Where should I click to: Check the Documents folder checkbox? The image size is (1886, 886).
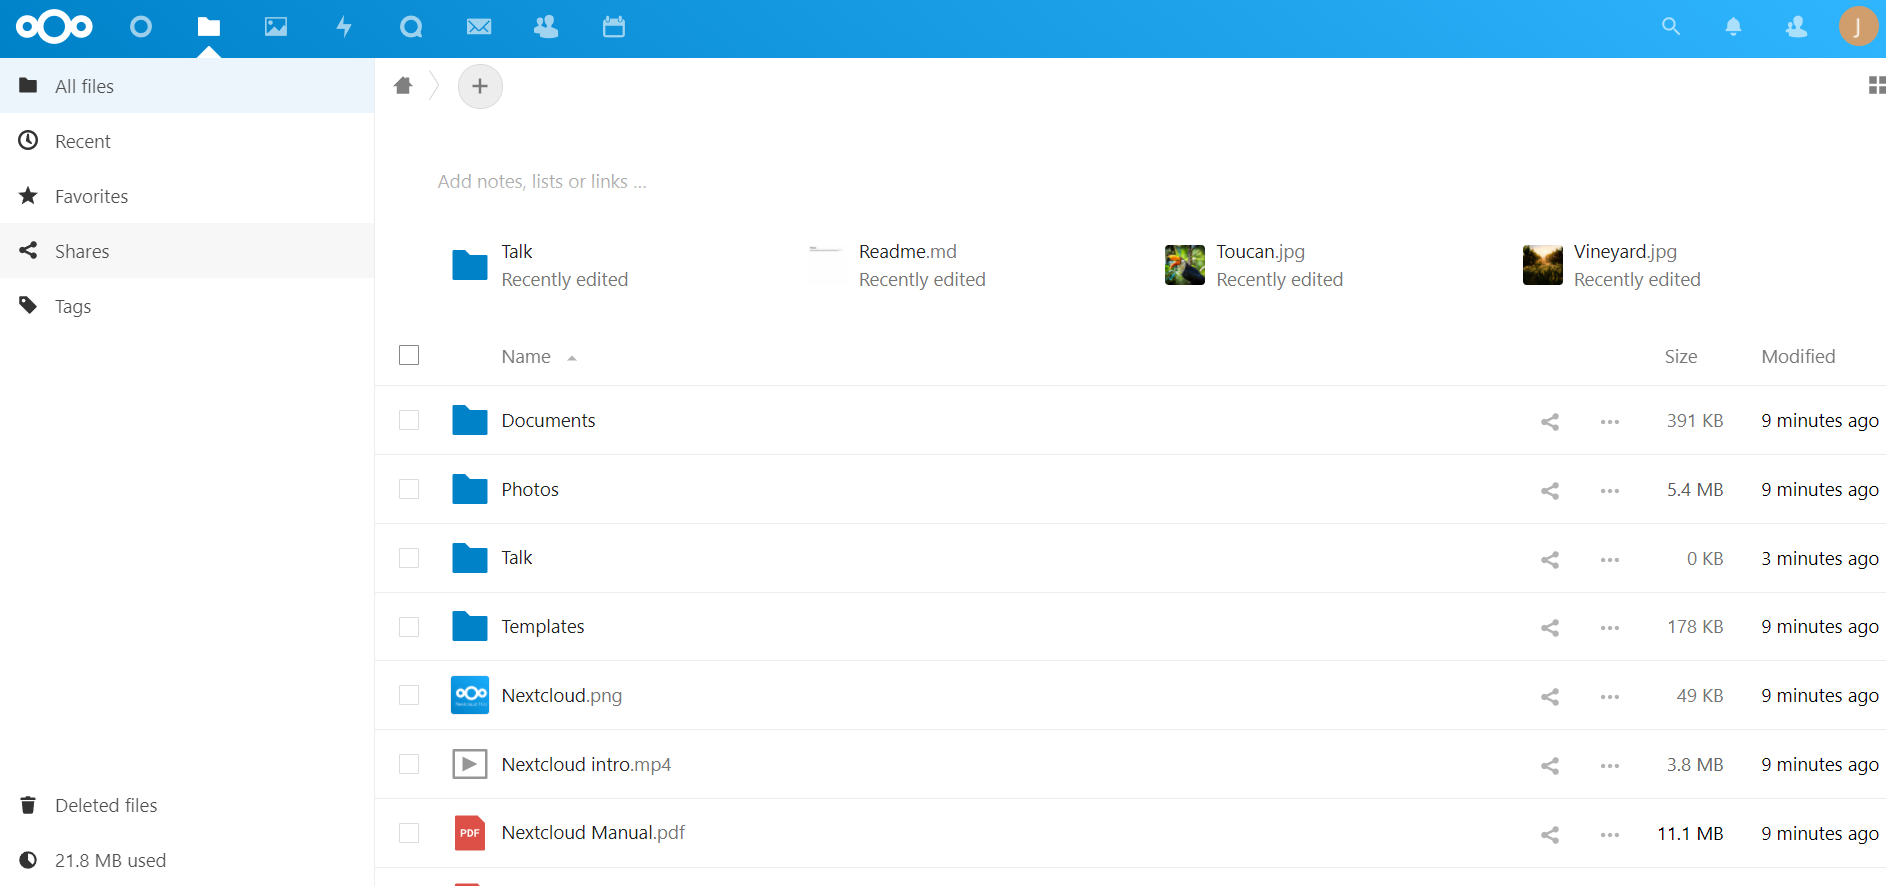(x=409, y=420)
